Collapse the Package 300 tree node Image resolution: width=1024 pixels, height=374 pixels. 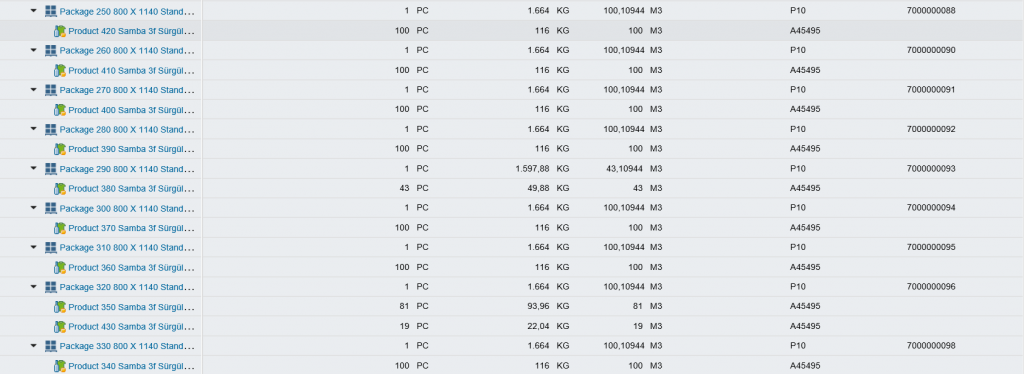tap(34, 208)
